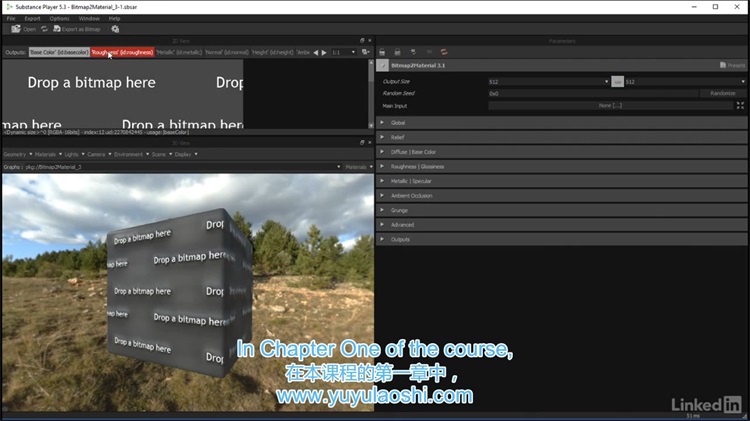Click the 2D view bitmap preview

tap(122, 94)
